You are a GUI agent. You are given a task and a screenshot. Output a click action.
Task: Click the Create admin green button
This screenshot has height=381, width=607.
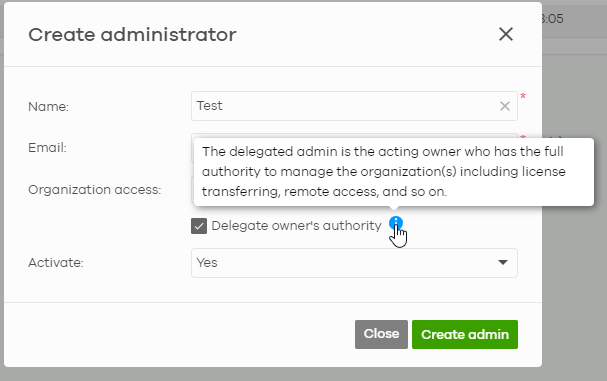465,335
